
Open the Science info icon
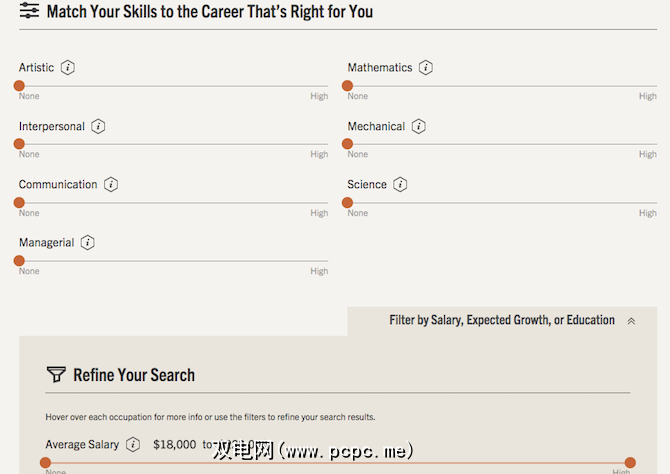[x=400, y=185]
